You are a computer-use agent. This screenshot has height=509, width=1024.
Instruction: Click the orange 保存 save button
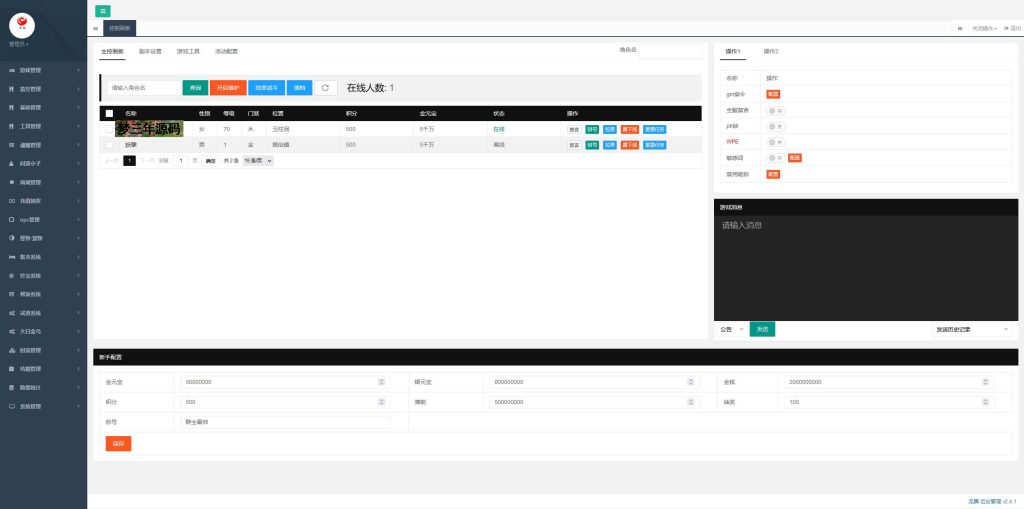[x=118, y=444]
